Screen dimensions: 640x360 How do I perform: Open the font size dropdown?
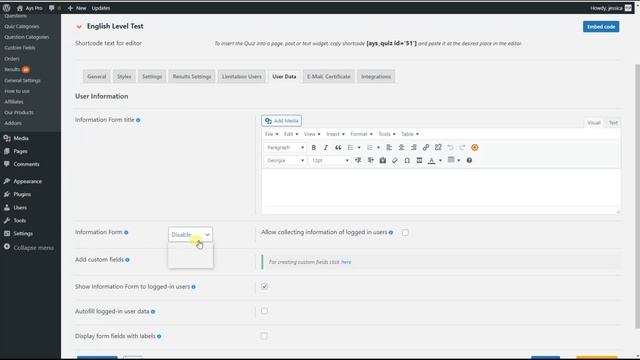[x=330, y=160]
